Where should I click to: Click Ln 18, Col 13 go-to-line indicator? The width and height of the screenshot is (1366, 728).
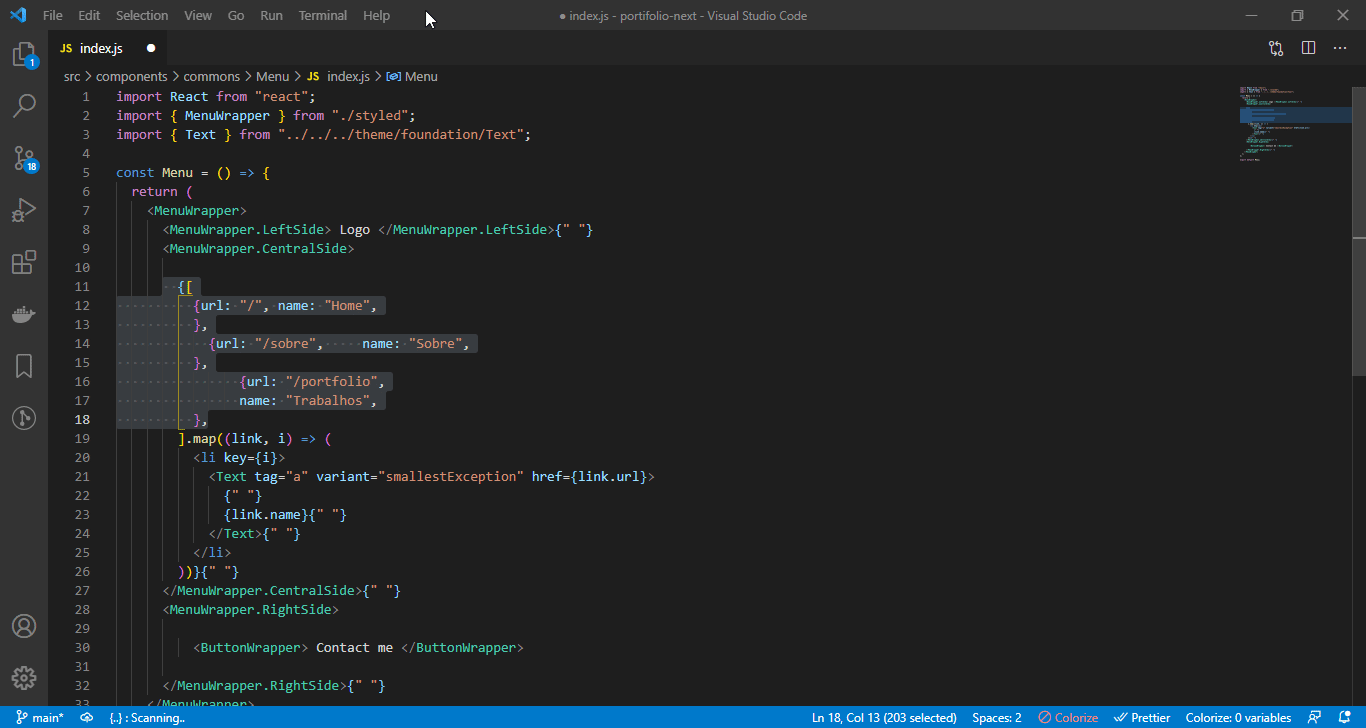point(884,717)
